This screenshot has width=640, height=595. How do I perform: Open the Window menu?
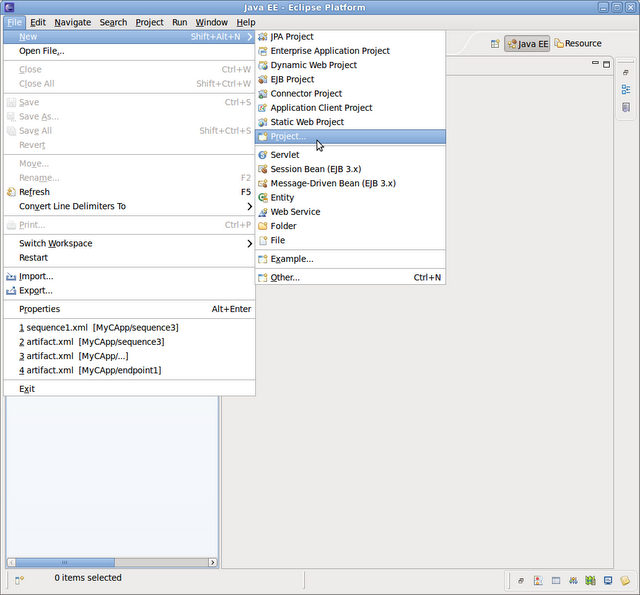coord(211,22)
